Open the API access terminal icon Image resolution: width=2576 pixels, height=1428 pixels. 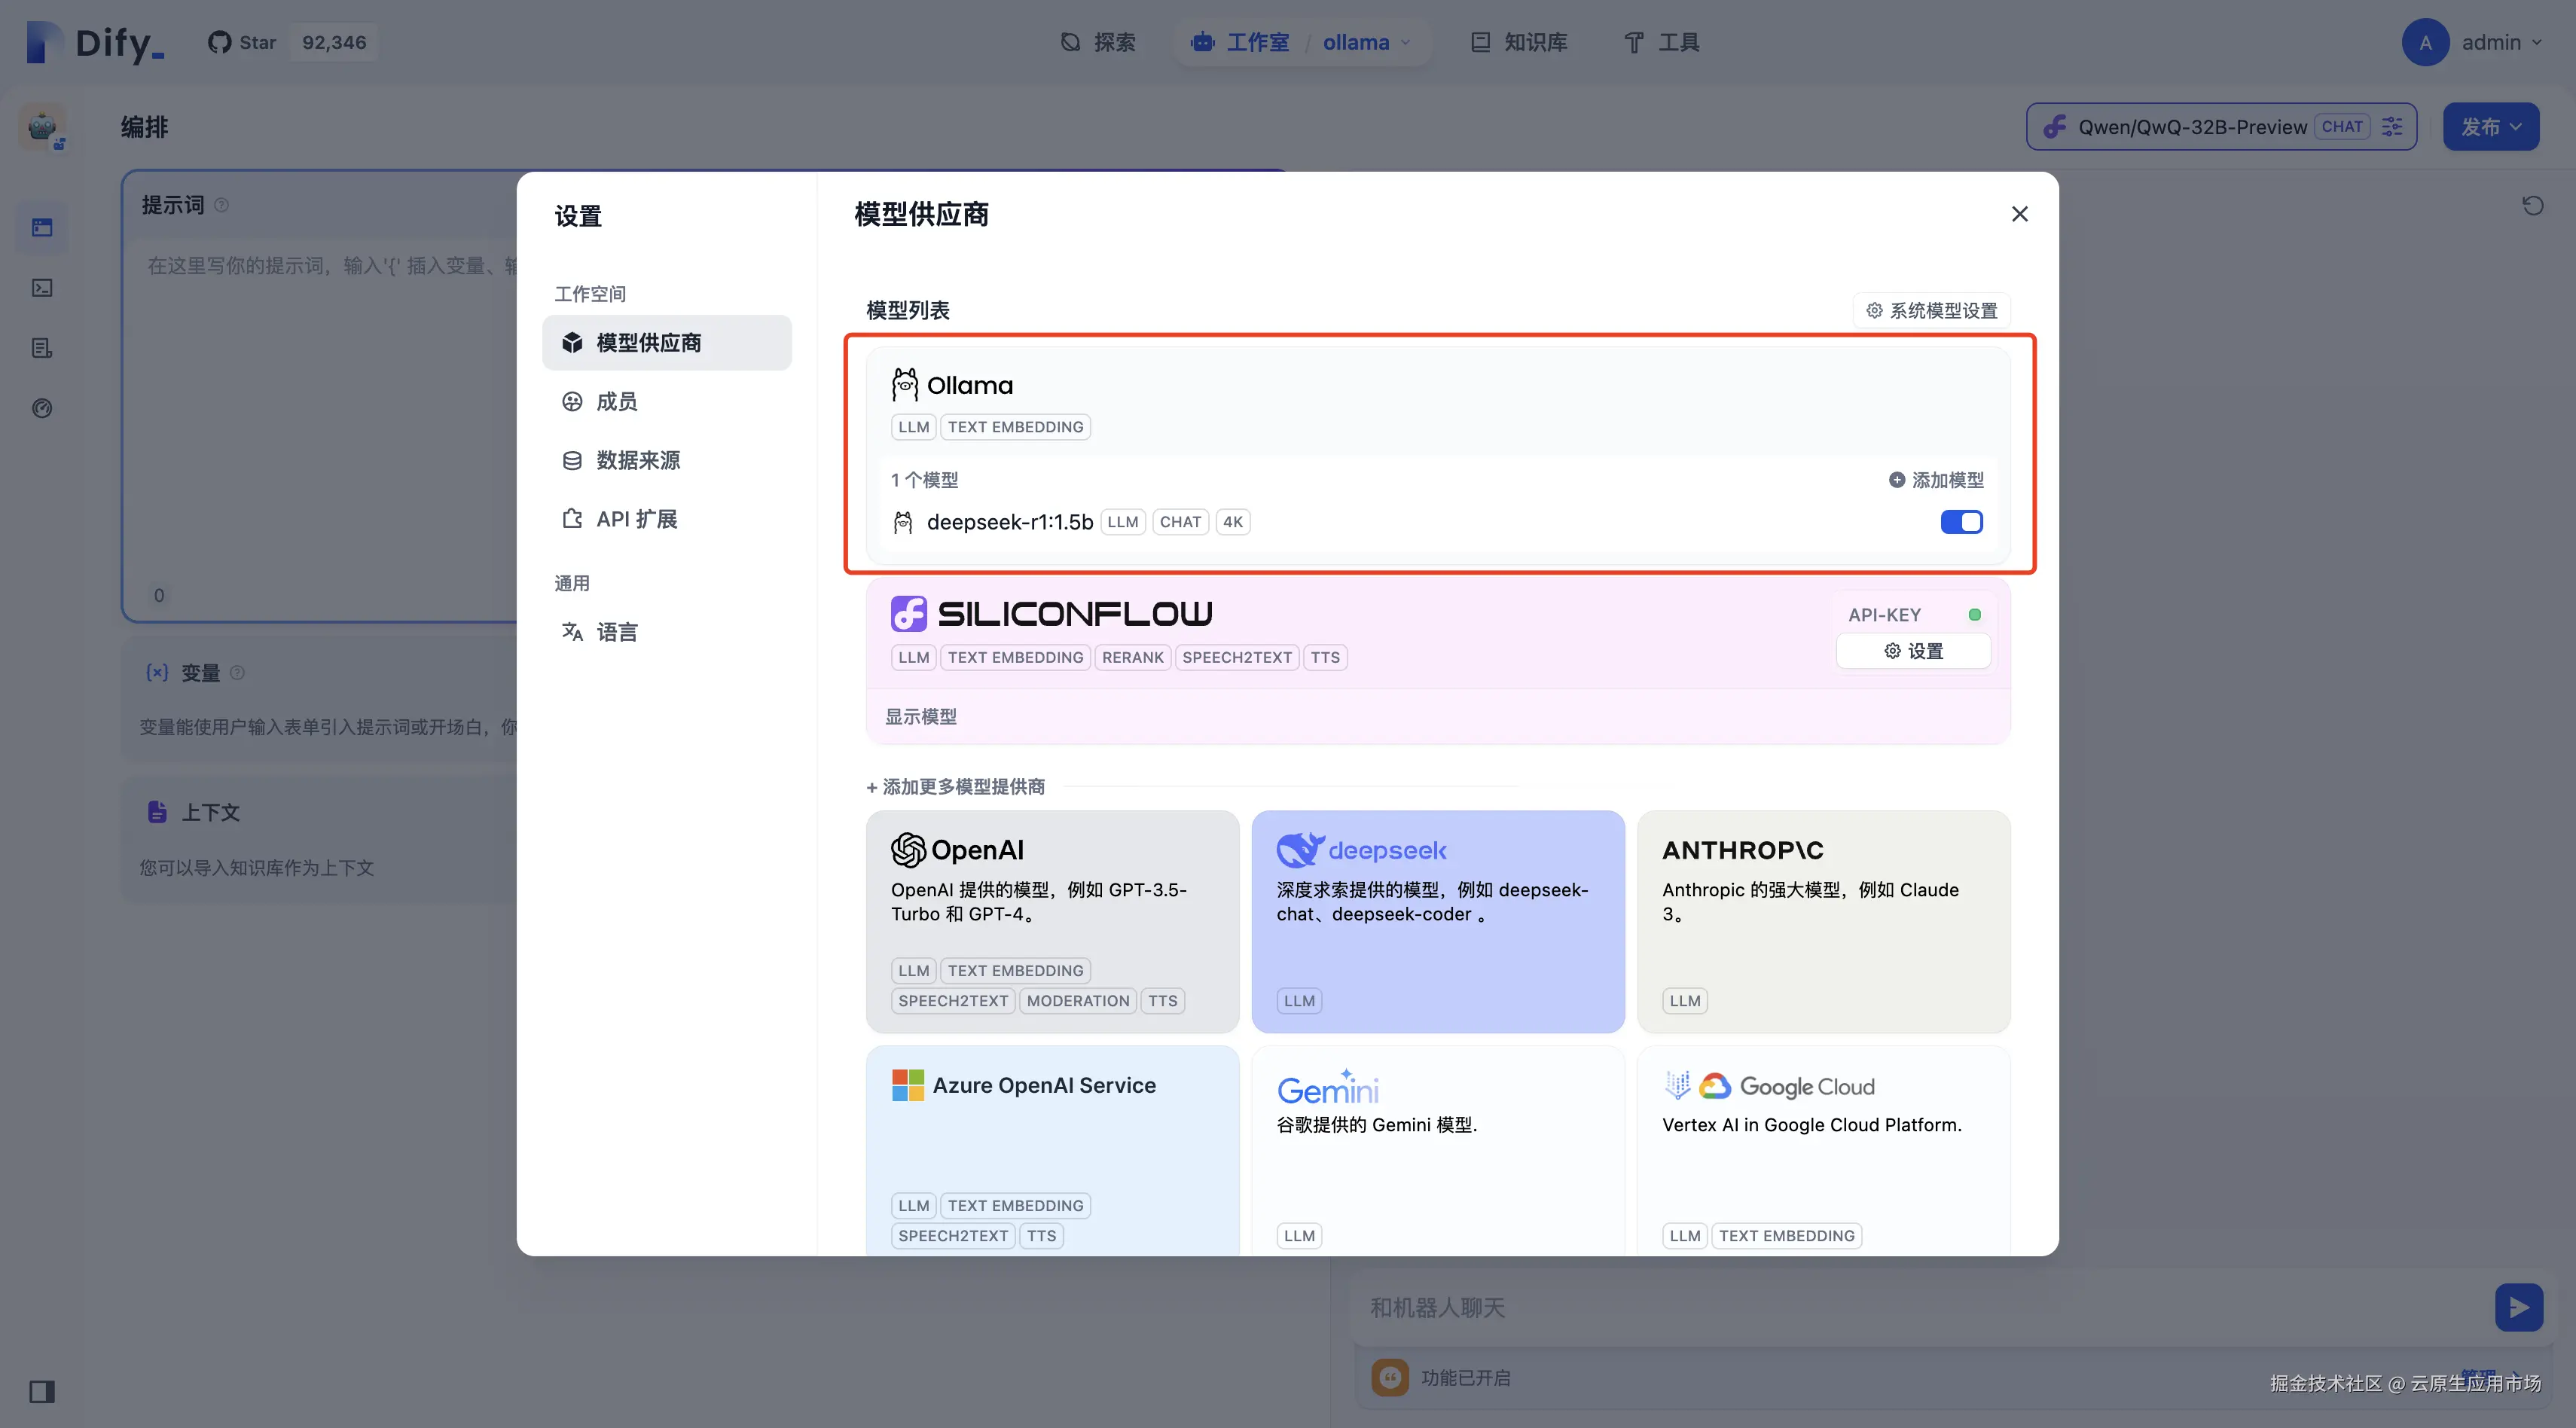[42, 288]
